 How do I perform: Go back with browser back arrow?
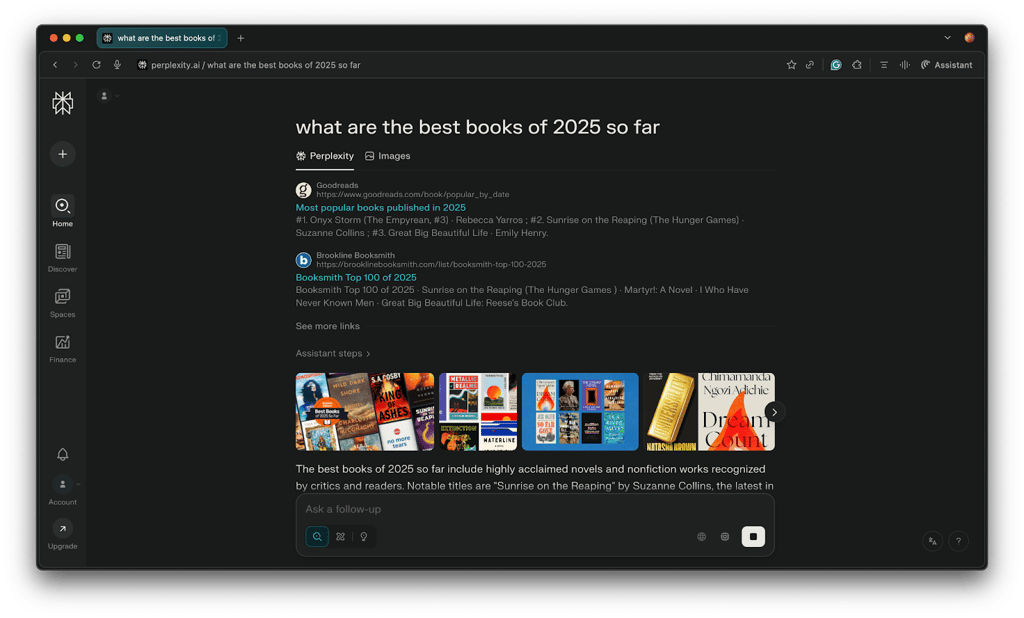(x=56, y=65)
